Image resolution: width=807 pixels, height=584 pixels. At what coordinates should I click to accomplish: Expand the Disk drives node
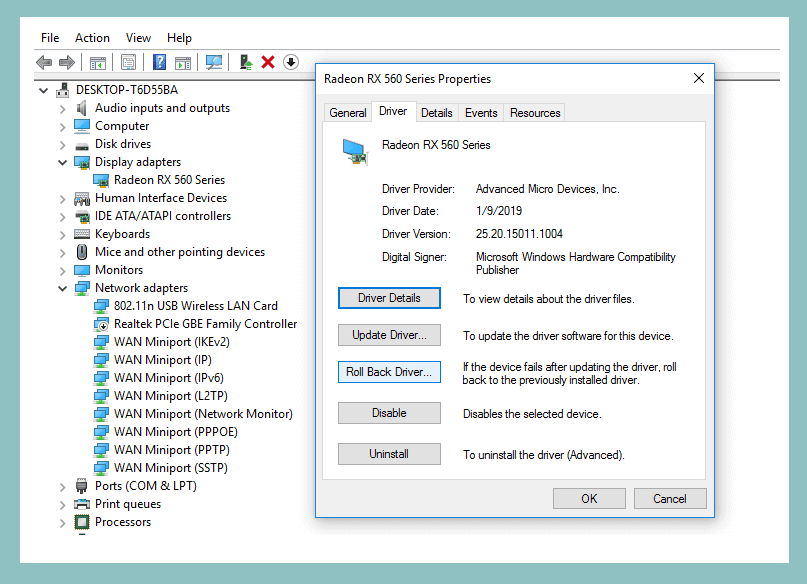pos(62,145)
